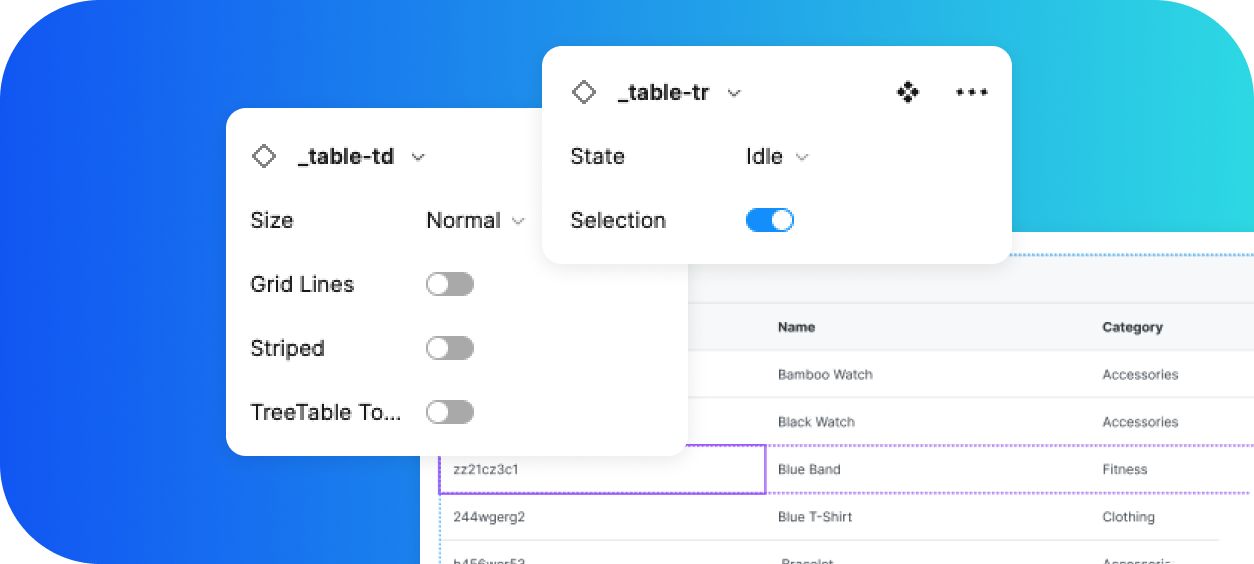The height and width of the screenshot is (564, 1254).
Task: Open the three-dots more options menu
Action: [x=972, y=92]
